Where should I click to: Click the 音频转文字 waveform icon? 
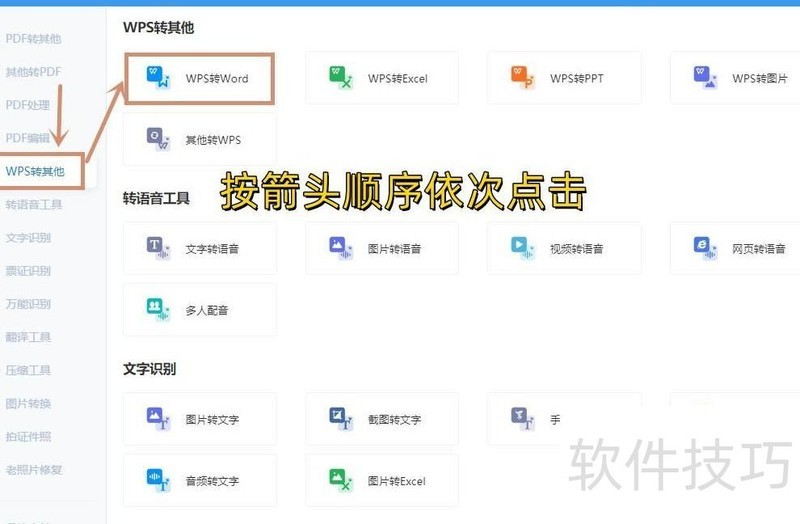(158, 480)
